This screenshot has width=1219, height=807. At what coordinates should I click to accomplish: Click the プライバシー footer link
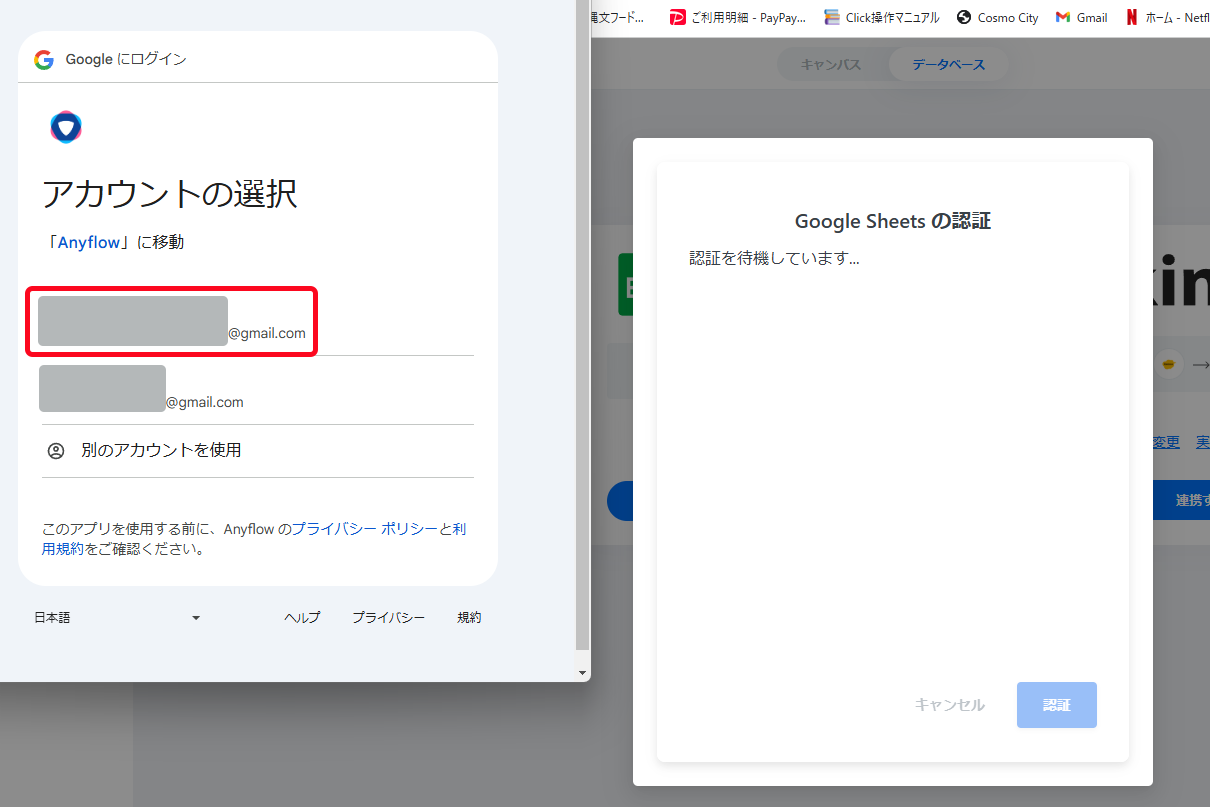[x=388, y=618]
